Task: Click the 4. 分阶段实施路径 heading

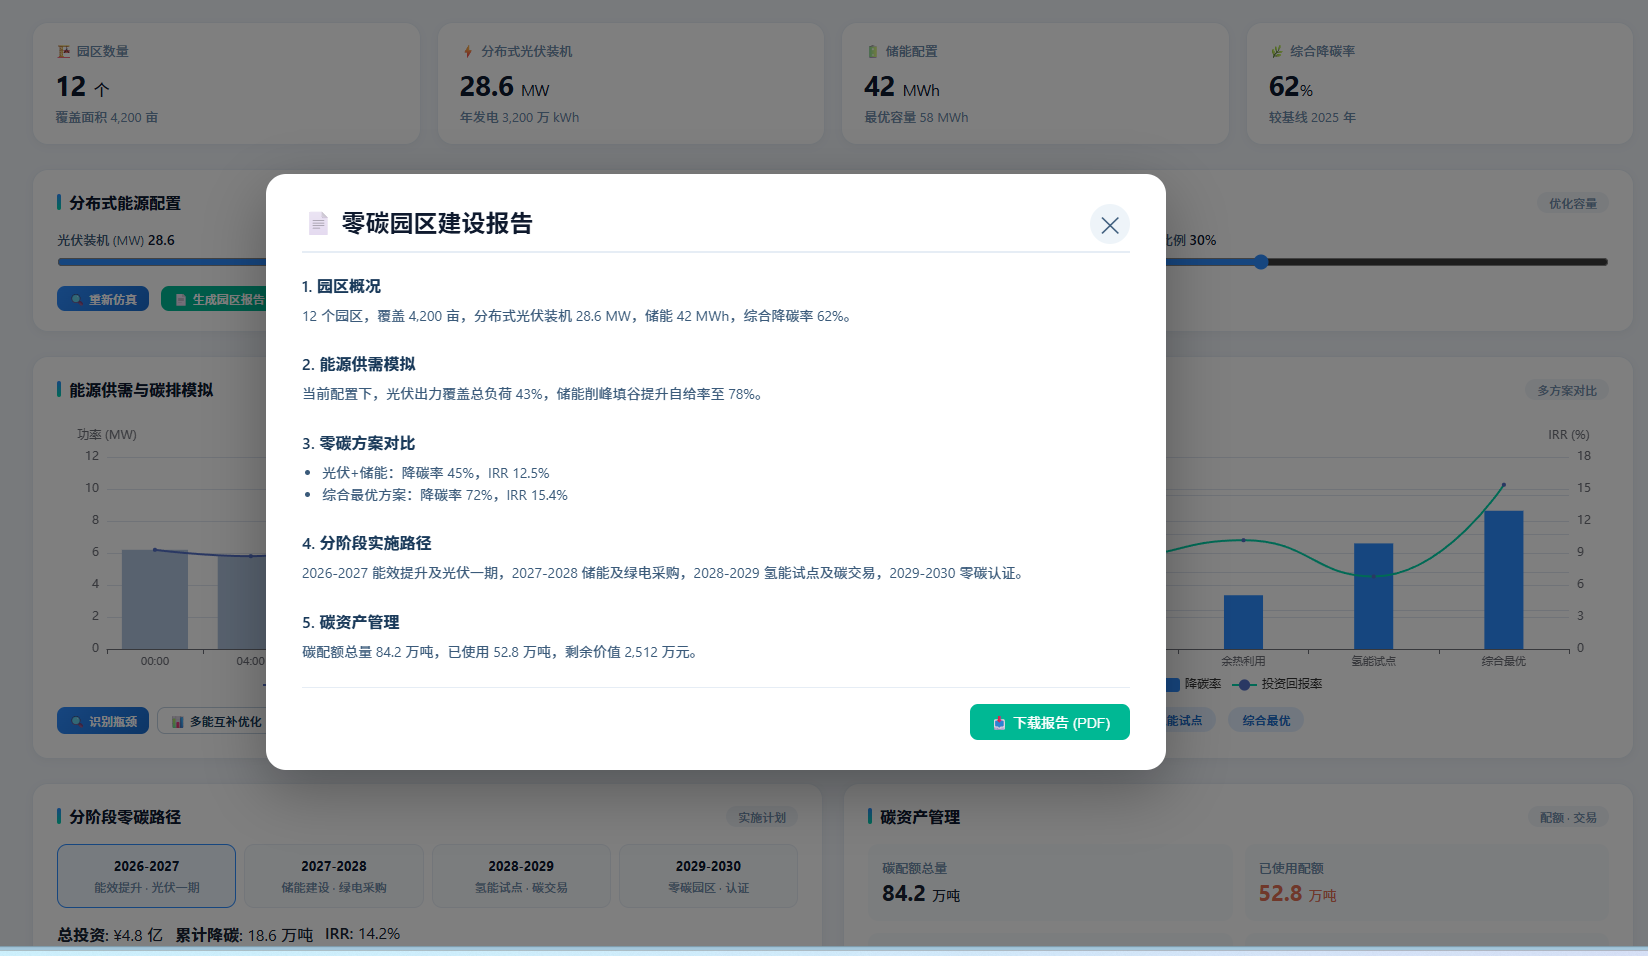Action: (x=366, y=543)
